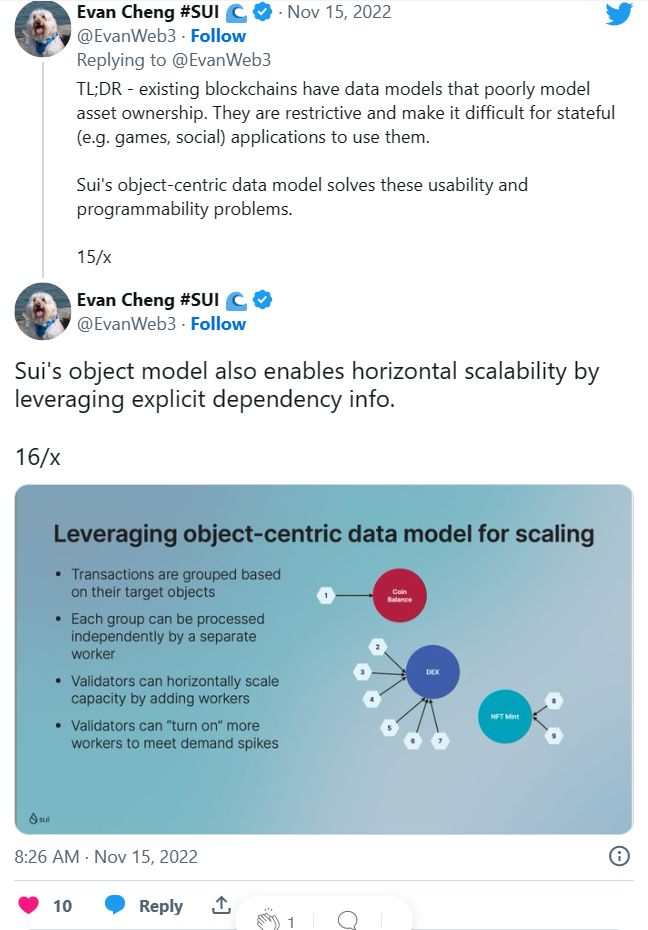Viewport: 648px width, 930px height.
Task: Open the scaling slide image
Action: pos(324,659)
